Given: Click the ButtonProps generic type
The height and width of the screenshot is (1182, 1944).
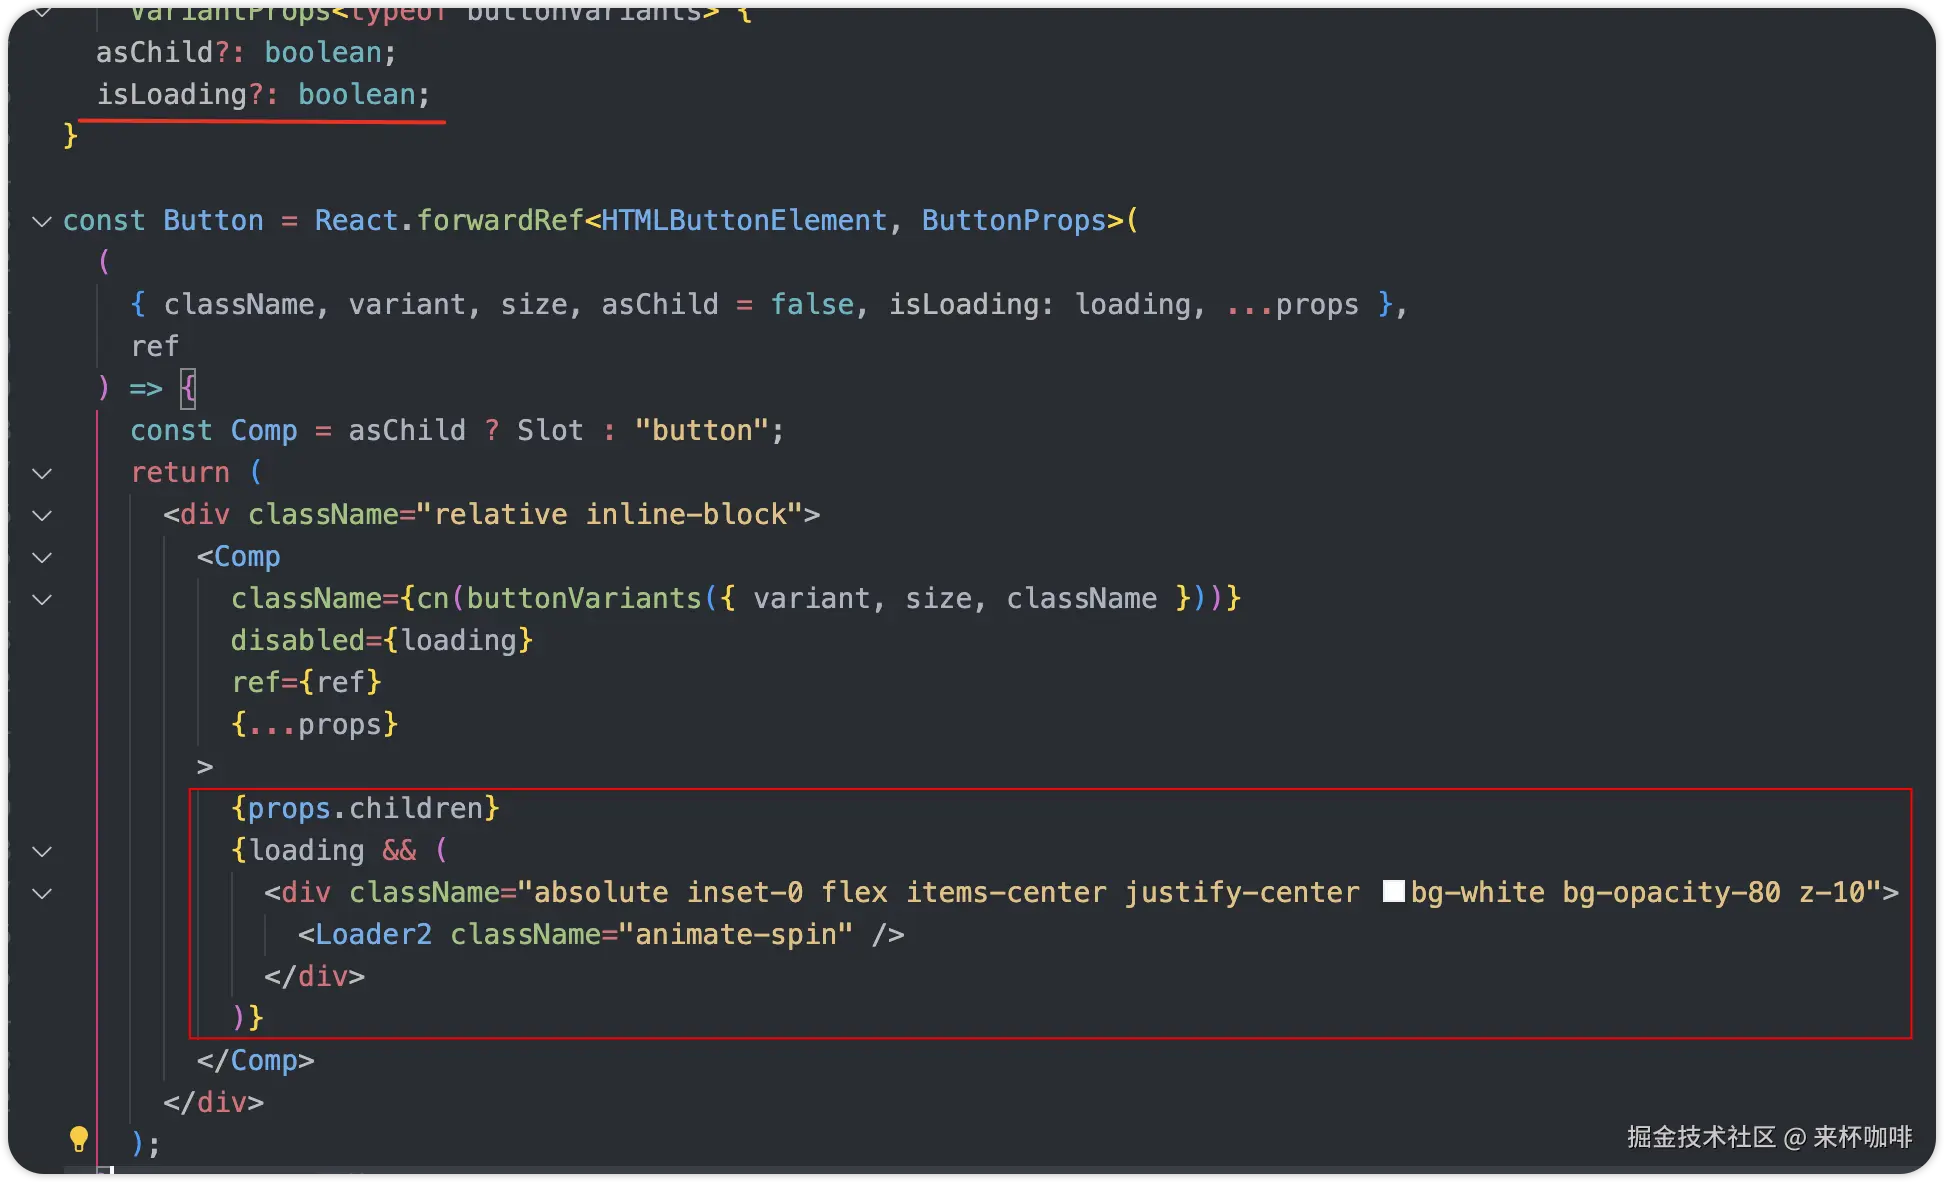Looking at the screenshot, I should [x=1013, y=220].
